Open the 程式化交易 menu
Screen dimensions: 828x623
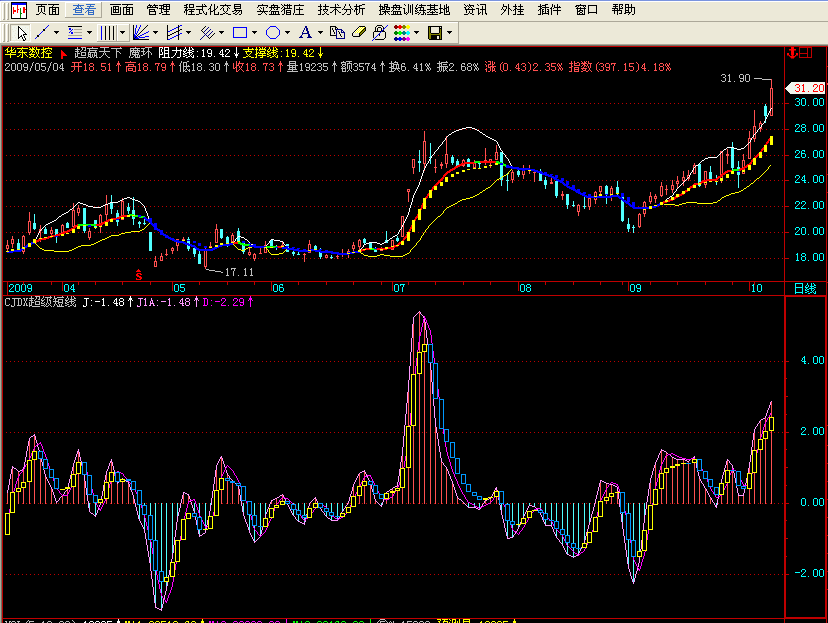coord(213,10)
